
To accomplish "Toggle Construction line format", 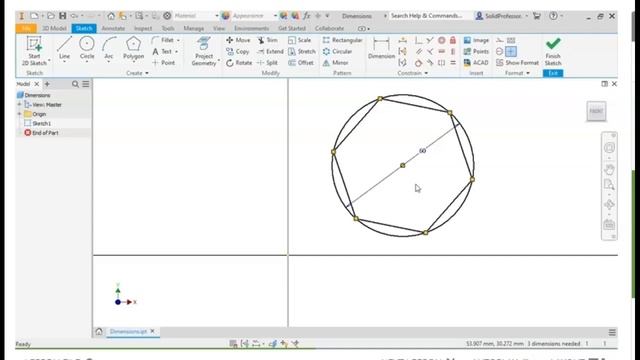I will pyautogui.click(x=500, y=40).
